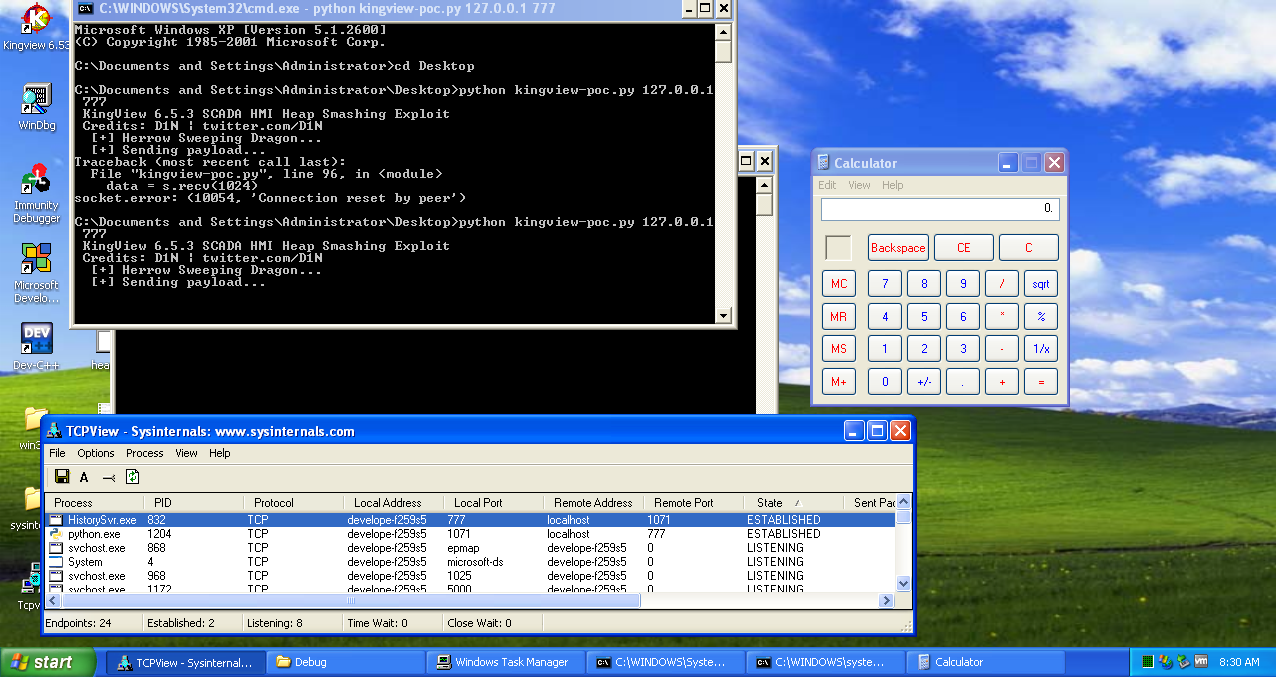Click the CE button in Calculator
The image size is (1276, 677).
pyautogui.click(x=964, y=248)
